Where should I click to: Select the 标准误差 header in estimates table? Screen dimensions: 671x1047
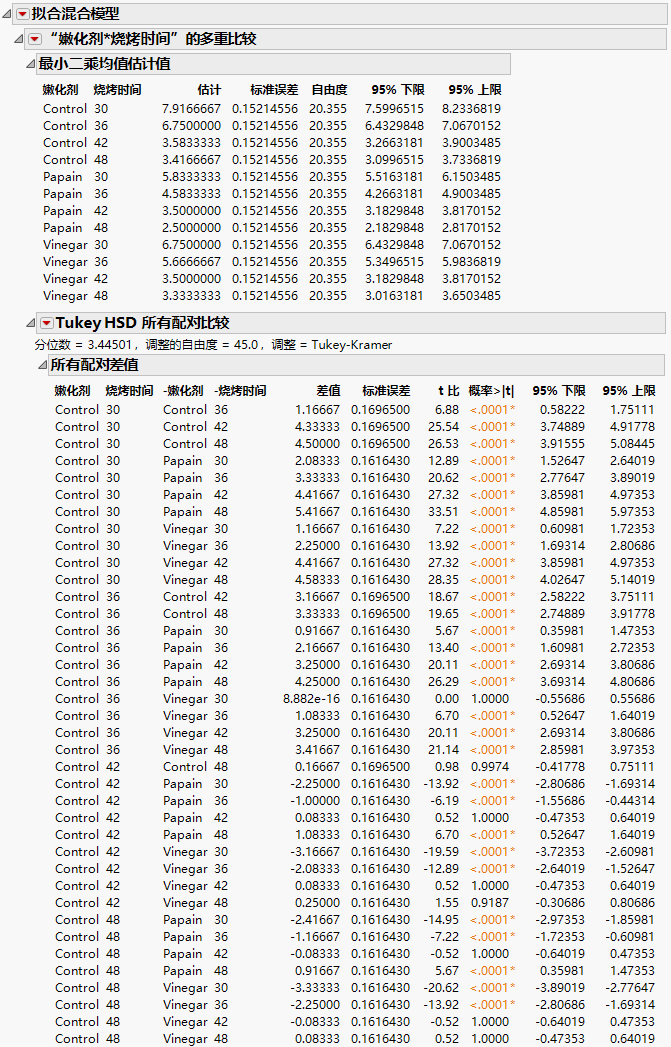coord(274,89)
